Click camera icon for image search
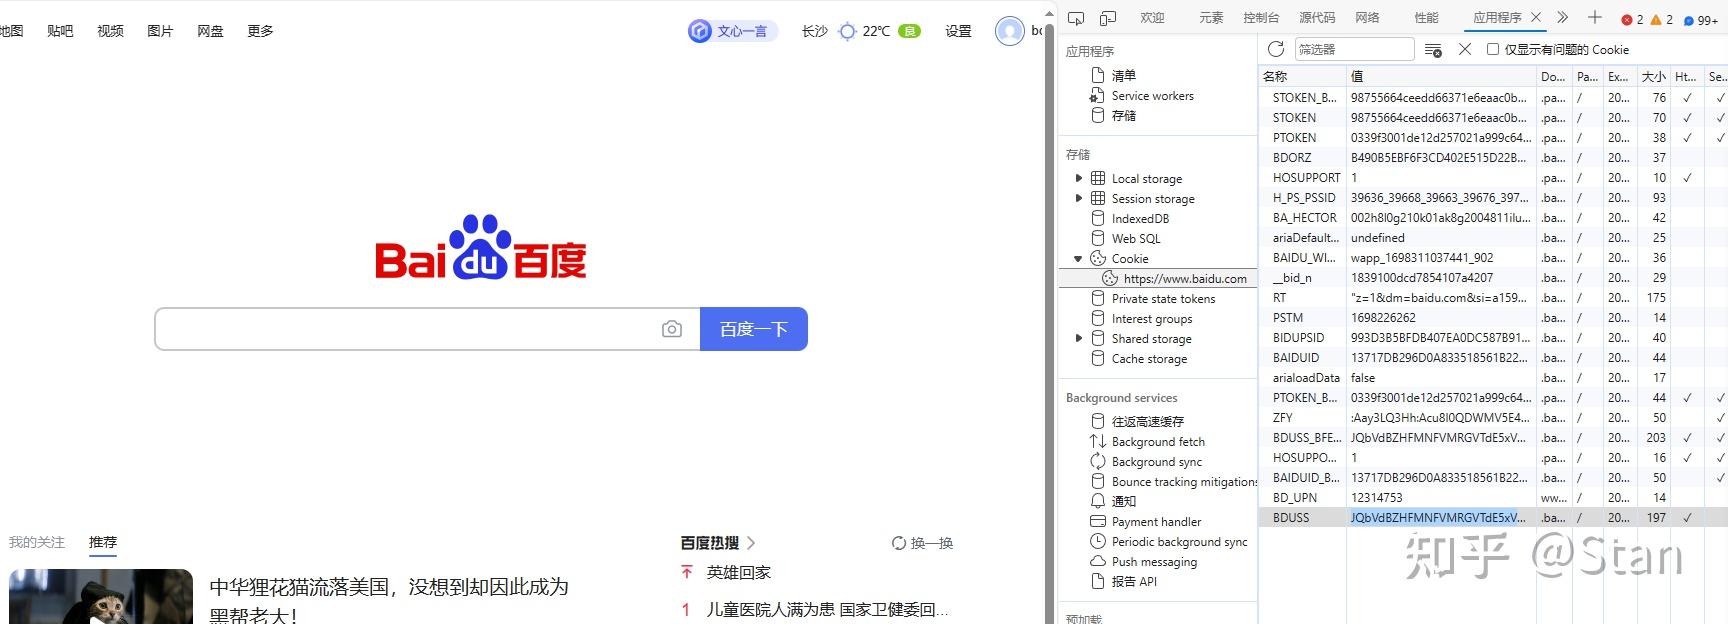 coord(672,329)
